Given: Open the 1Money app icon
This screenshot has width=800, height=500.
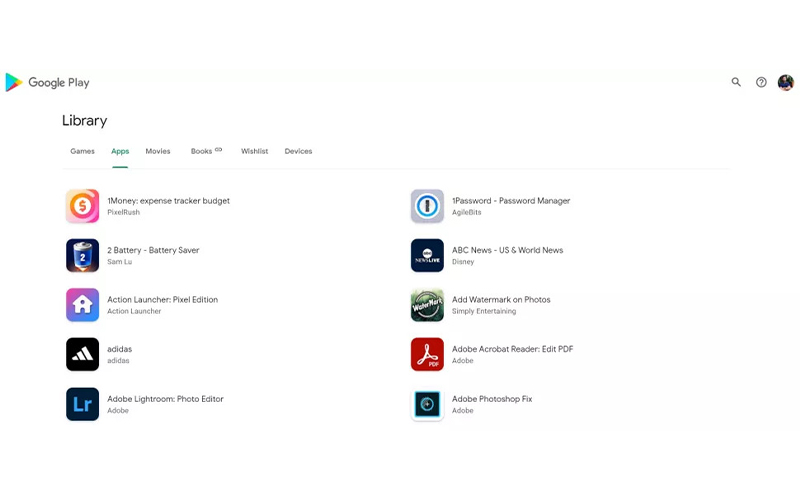Looking at the screenshot, I should click(x=82, y=206).
